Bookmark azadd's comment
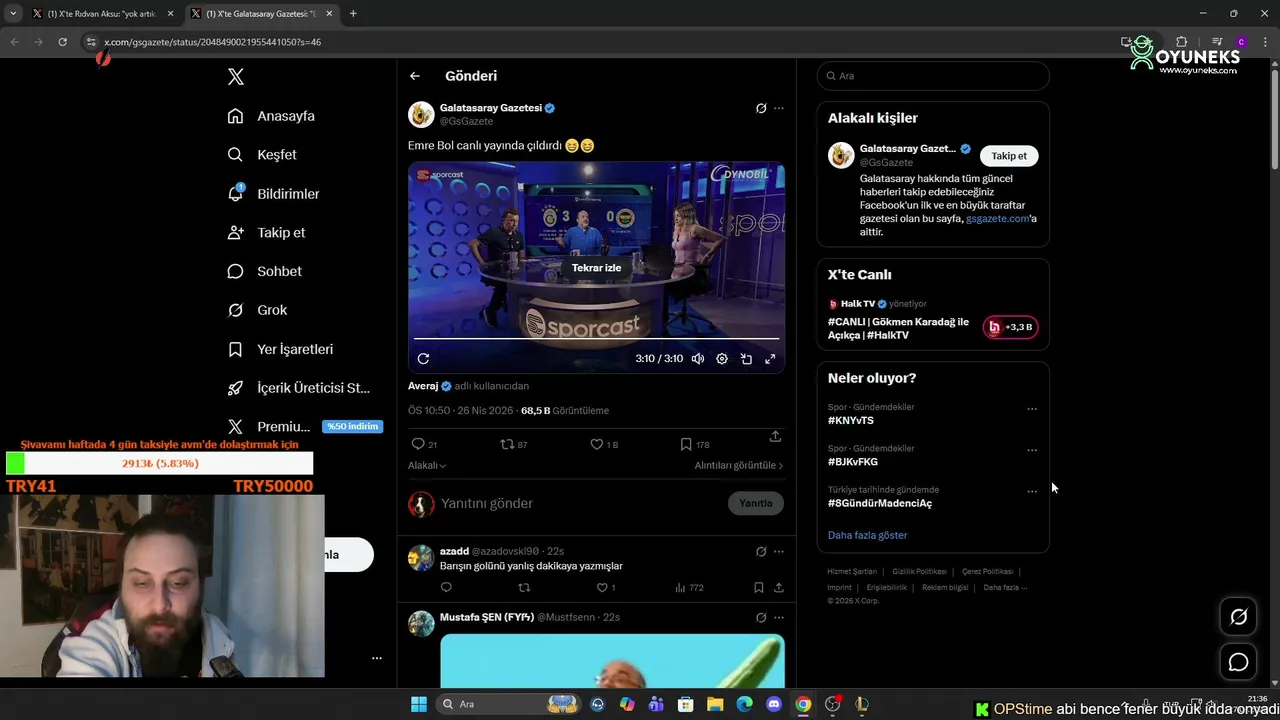 point(759,588)
